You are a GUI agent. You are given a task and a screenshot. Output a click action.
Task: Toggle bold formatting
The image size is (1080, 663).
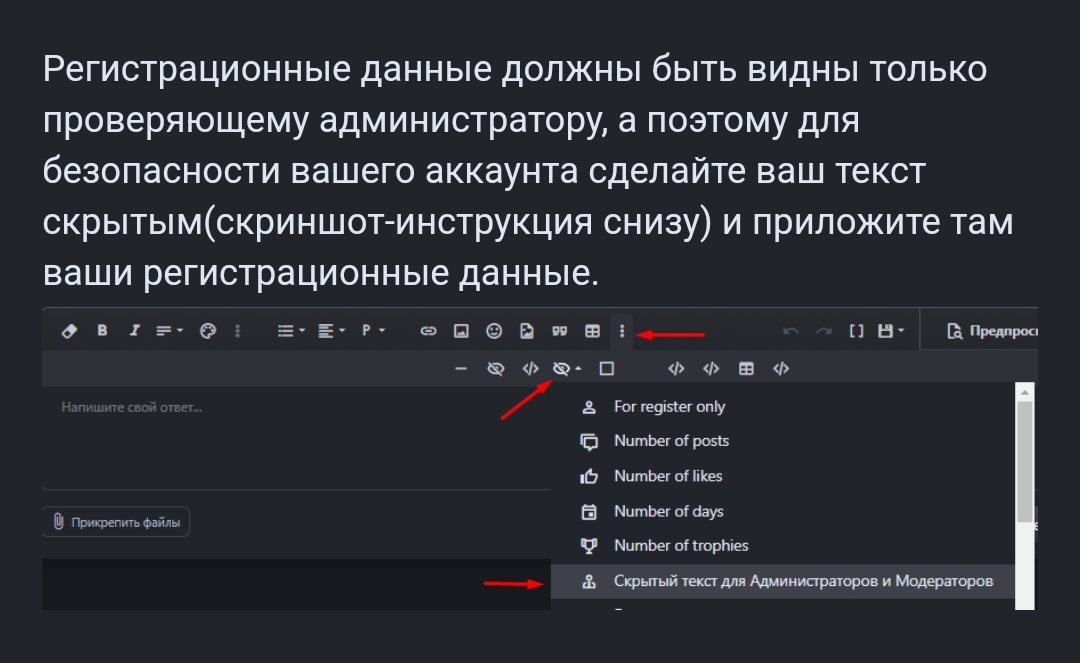click(102, 331)
